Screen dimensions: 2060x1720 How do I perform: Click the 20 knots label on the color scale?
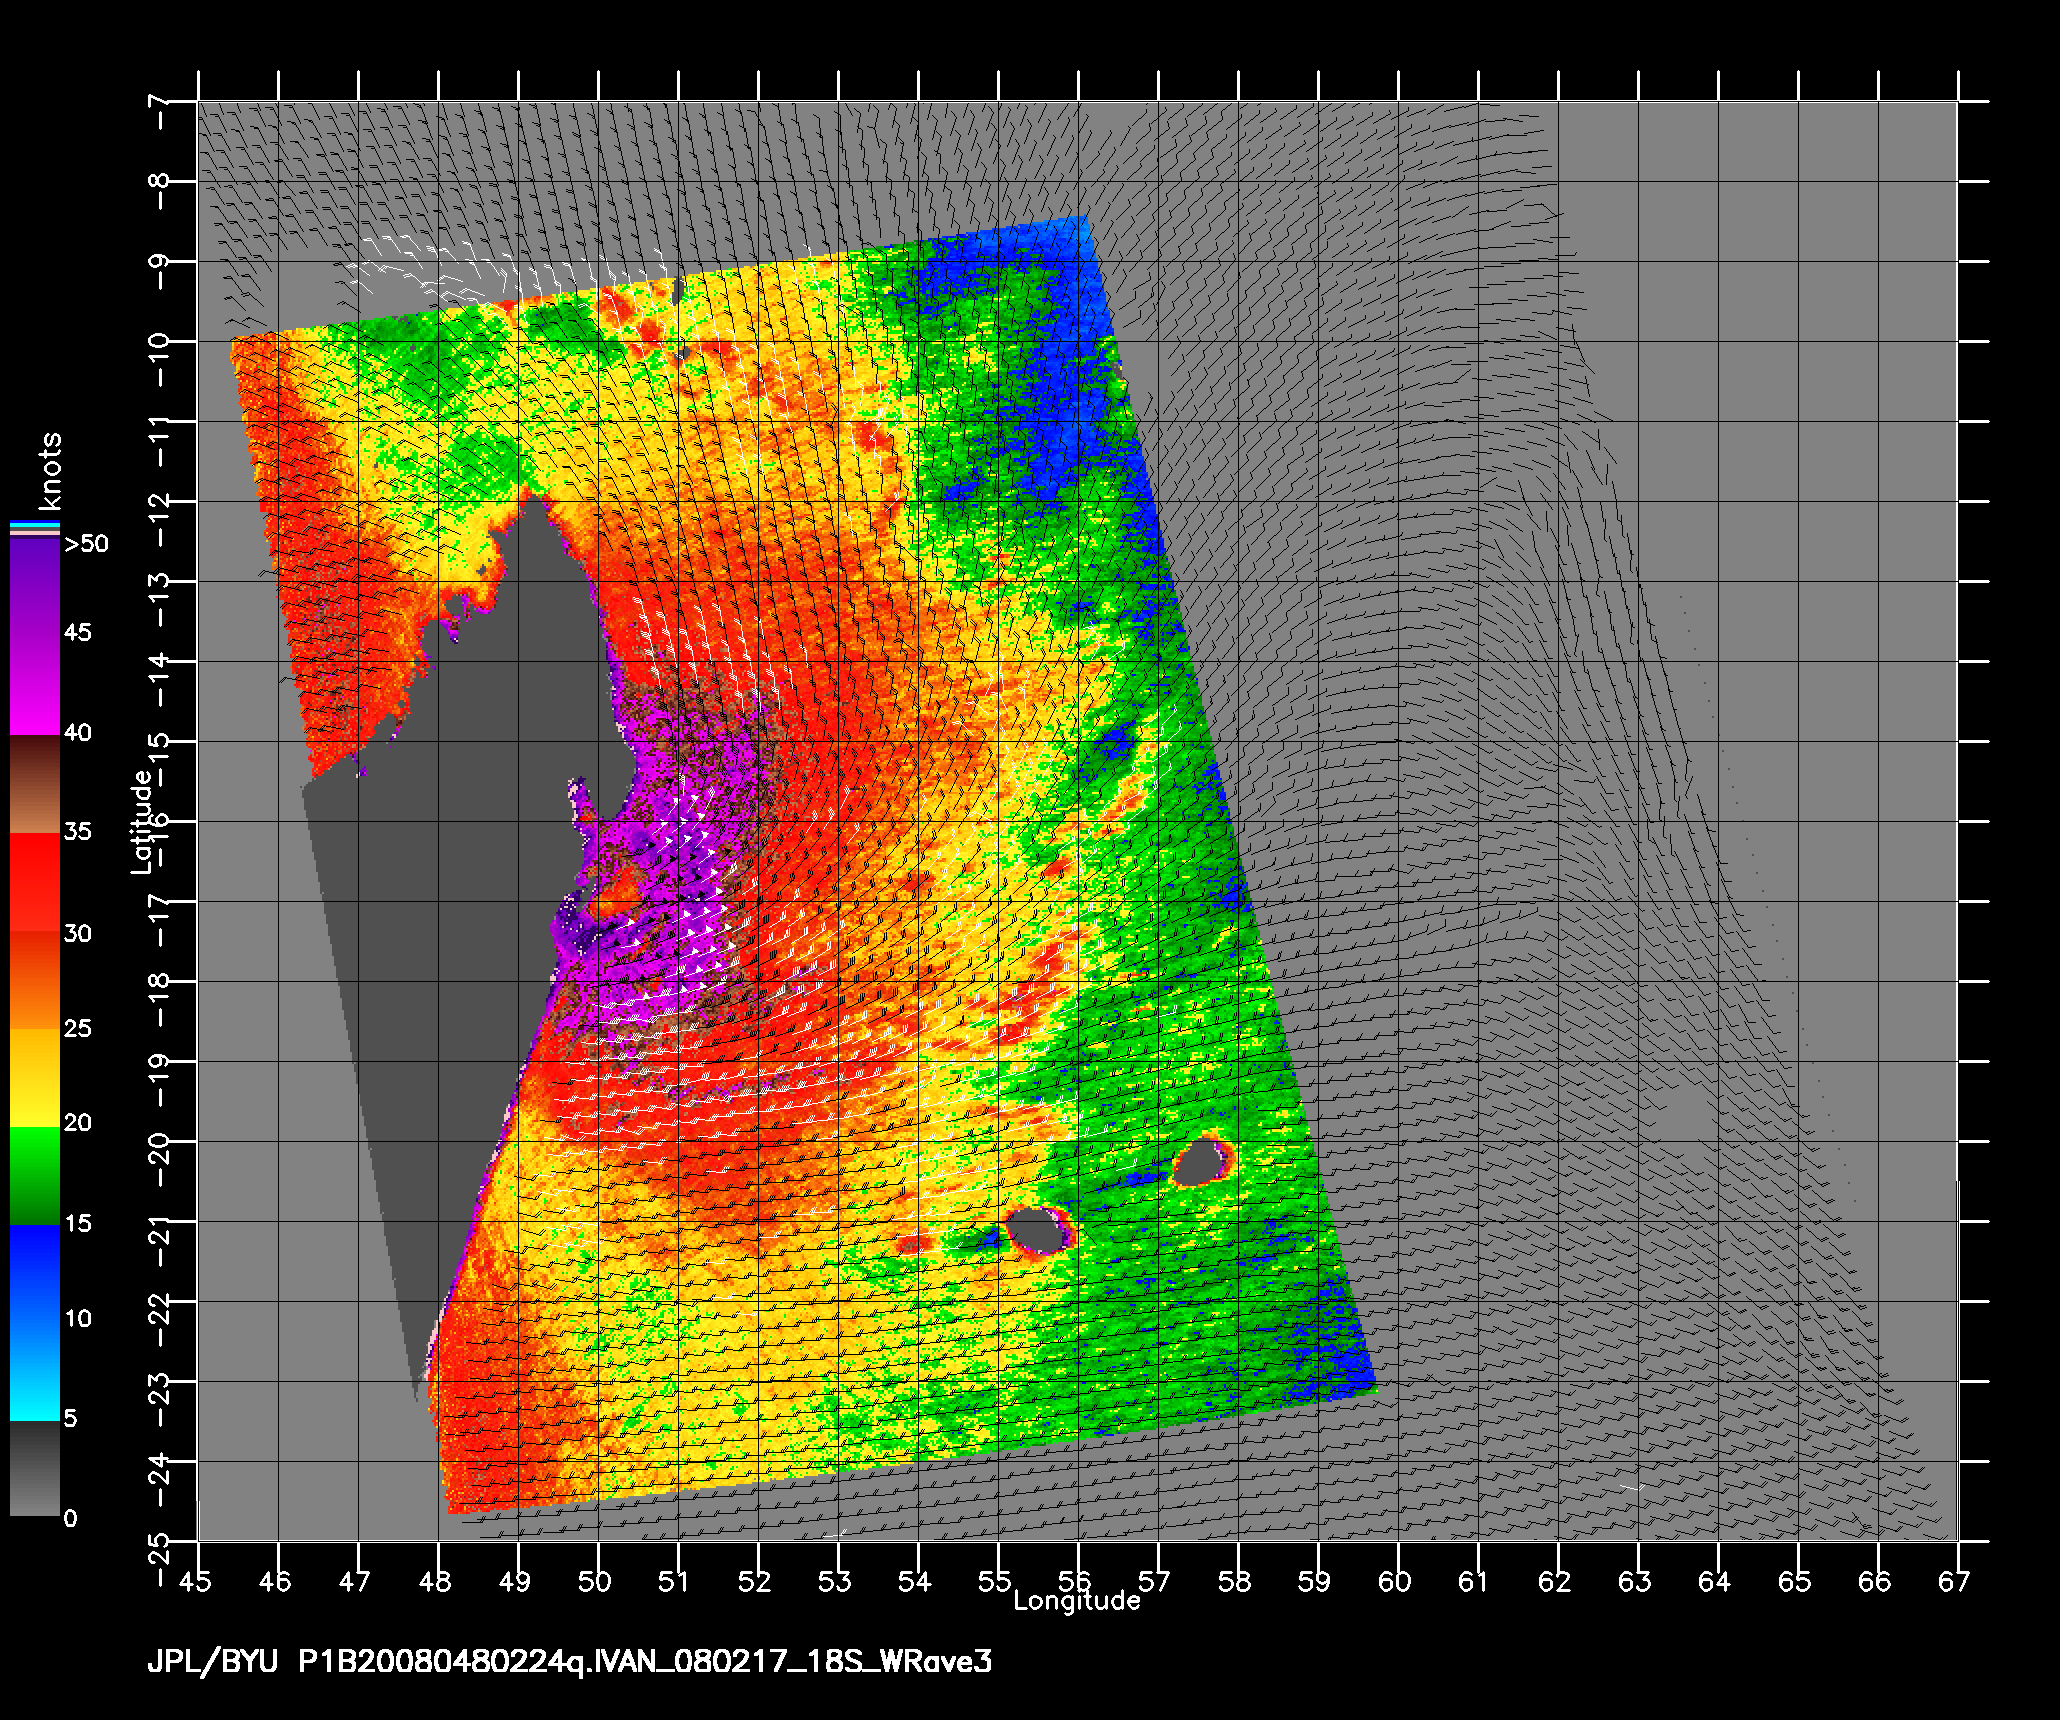(77, 1123)
